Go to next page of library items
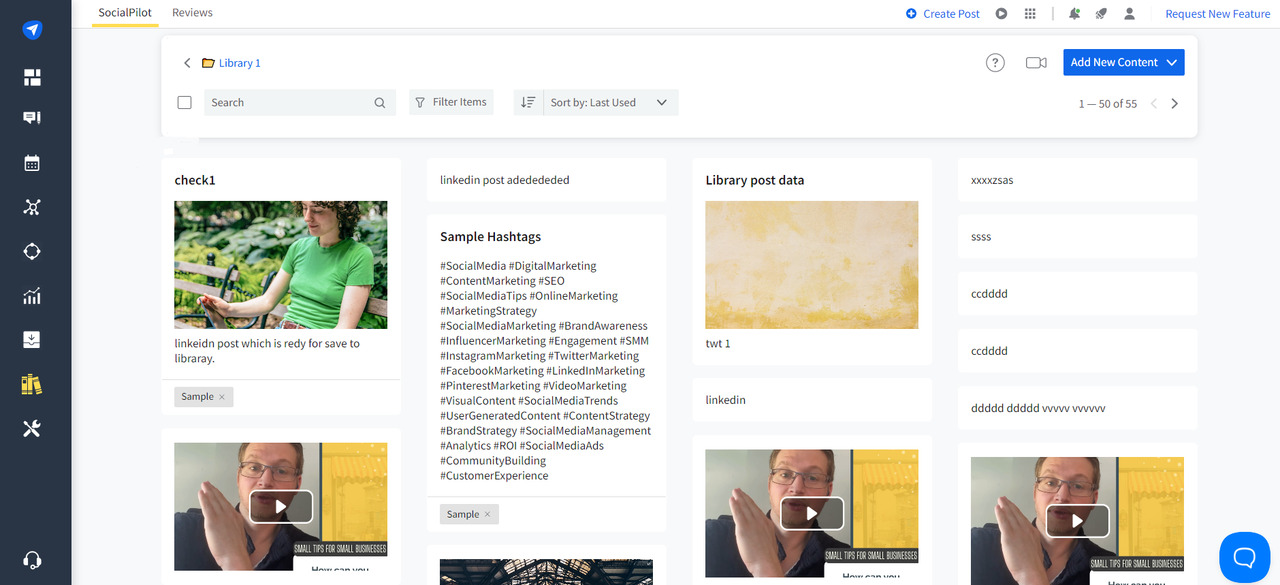 (x=1175, y=104)
